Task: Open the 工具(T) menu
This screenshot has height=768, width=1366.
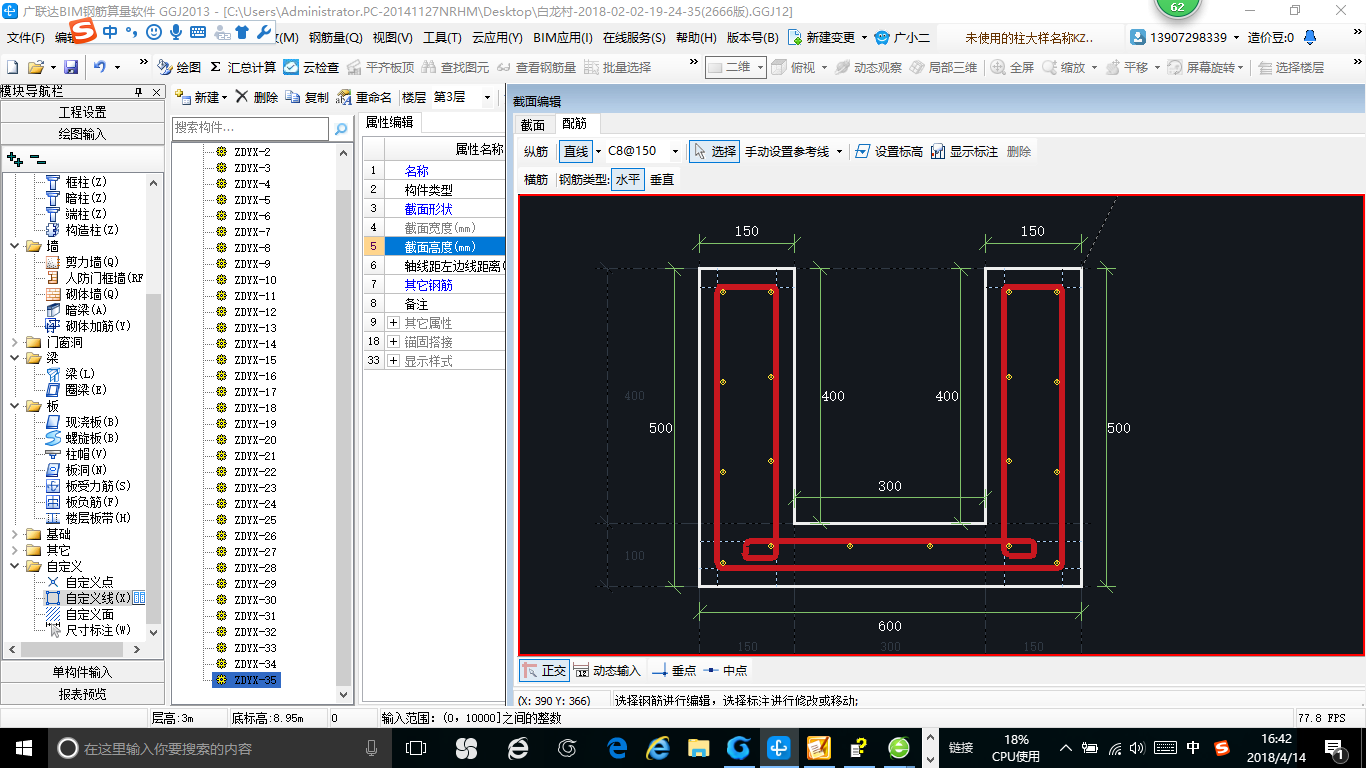Action: pos(442,38)
